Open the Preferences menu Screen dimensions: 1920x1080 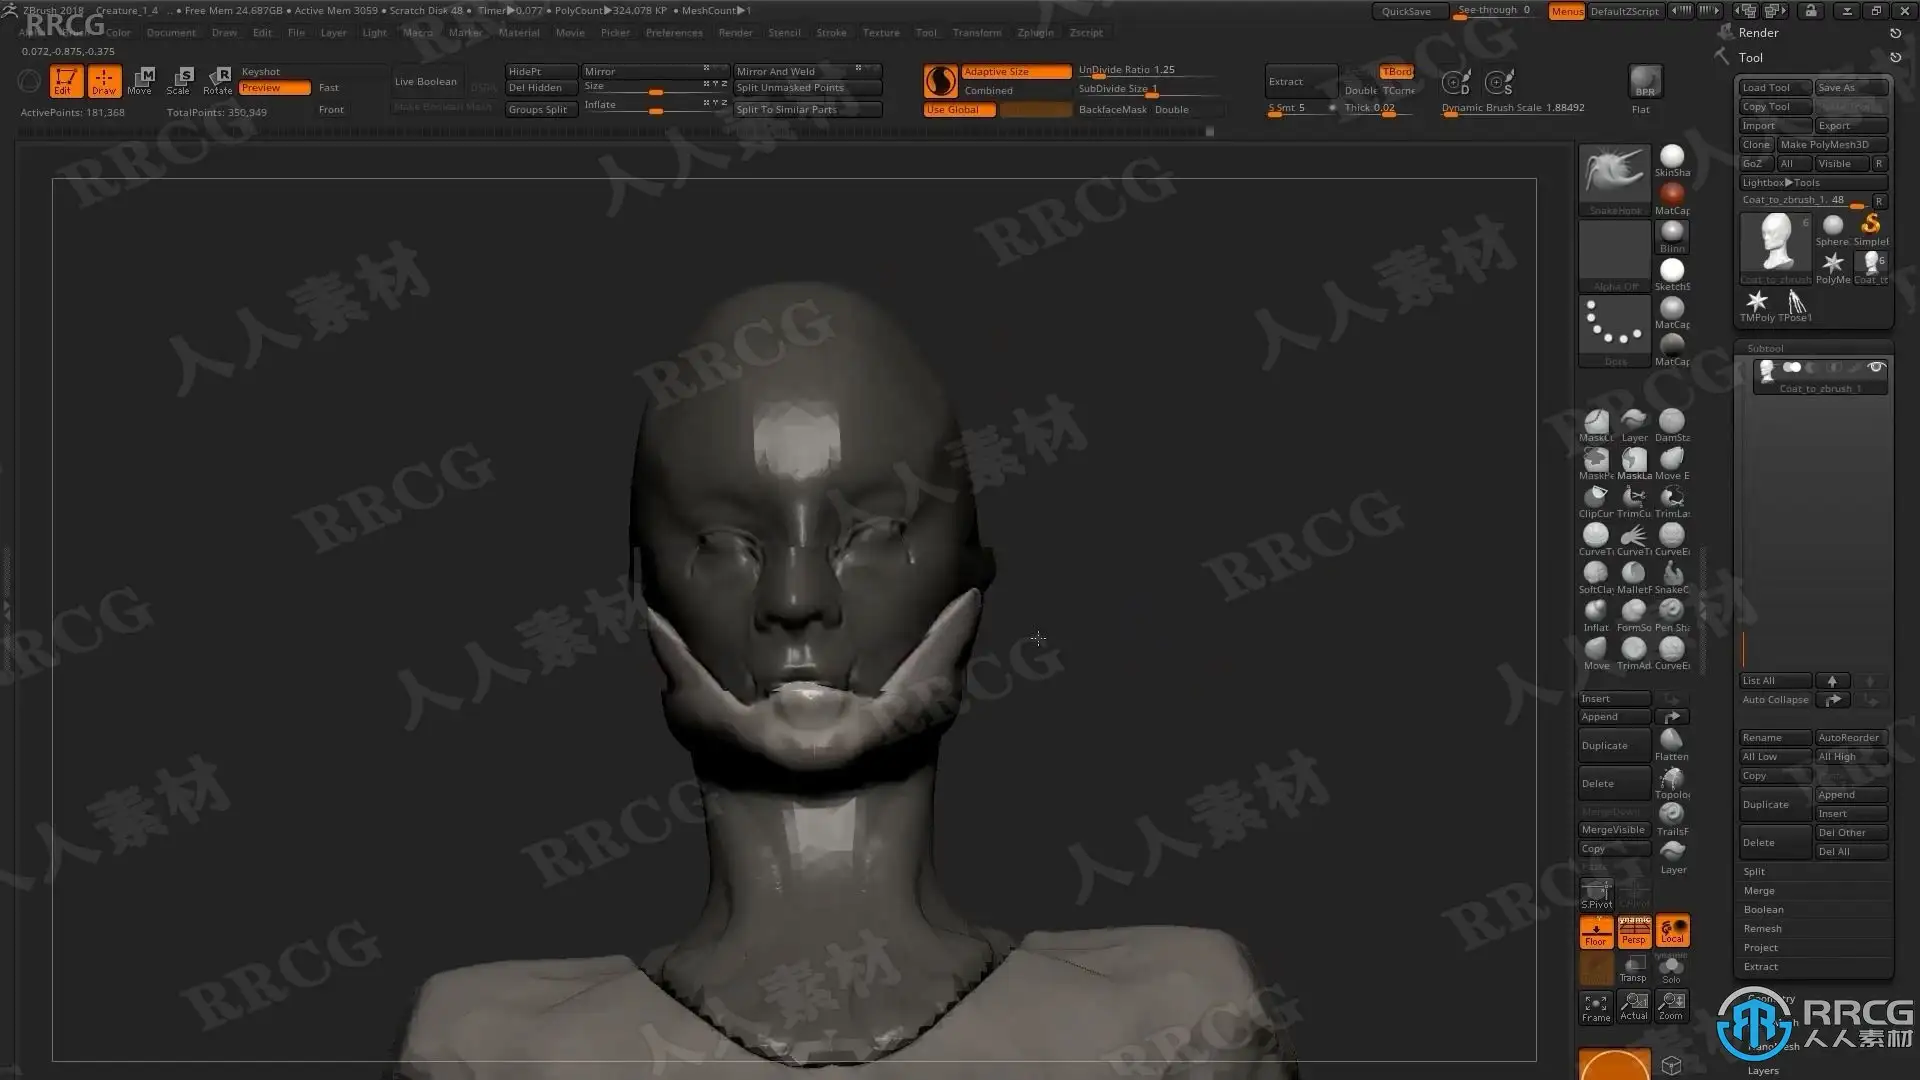pos(673,32)
